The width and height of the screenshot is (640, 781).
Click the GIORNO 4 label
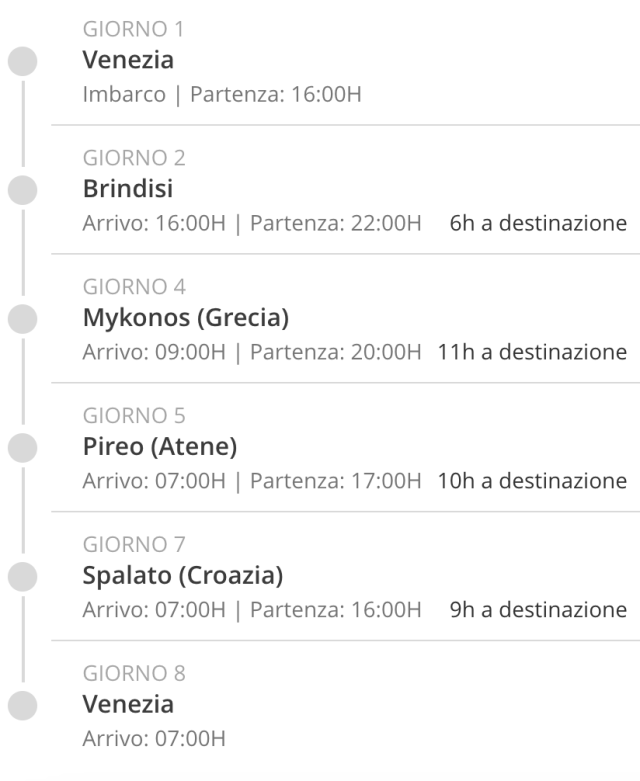coord(134,287)
